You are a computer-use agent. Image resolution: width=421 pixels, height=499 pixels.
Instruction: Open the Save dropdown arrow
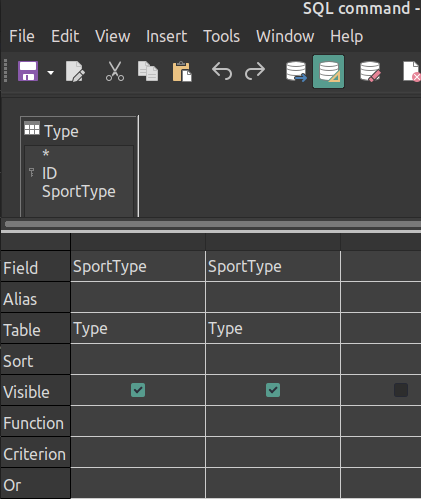pos(51,72)
